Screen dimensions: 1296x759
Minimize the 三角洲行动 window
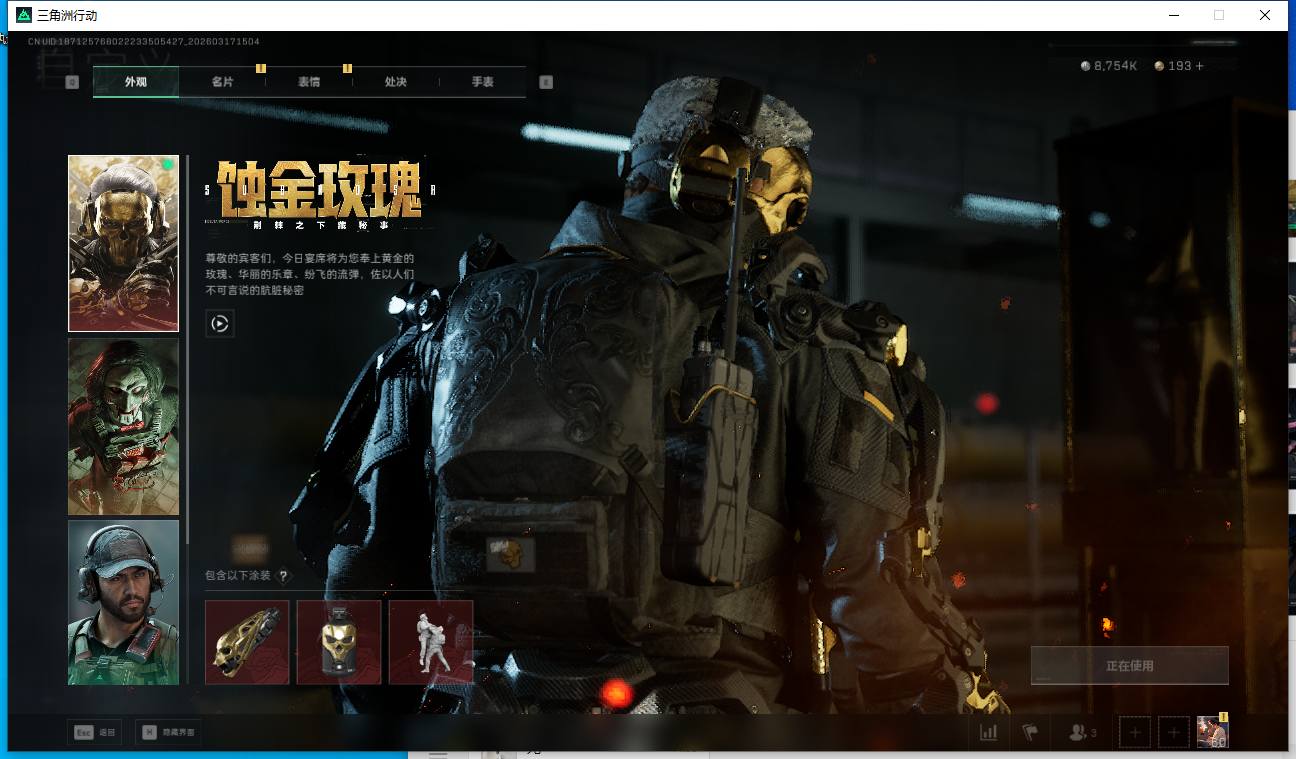(x=1173, y=15)
